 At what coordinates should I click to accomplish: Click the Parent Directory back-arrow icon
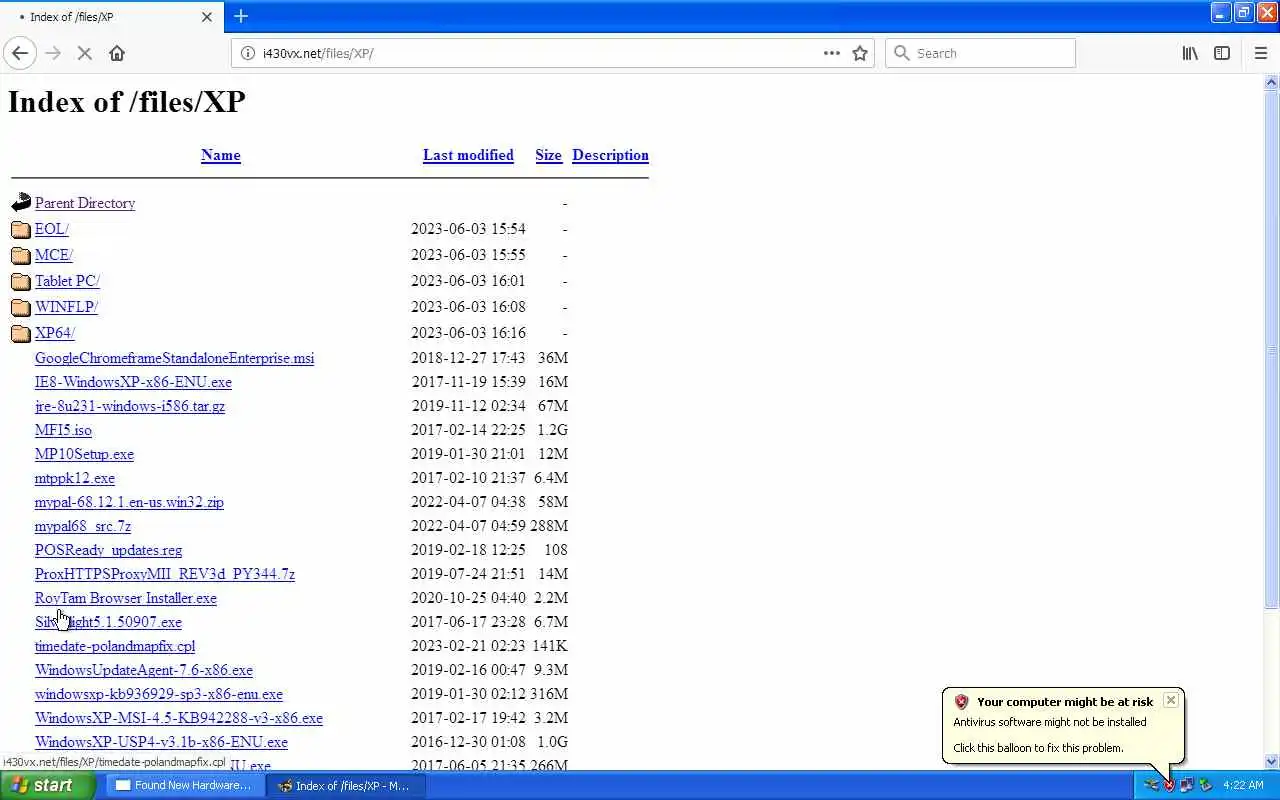pyautogui.click(x=21, y=203)
